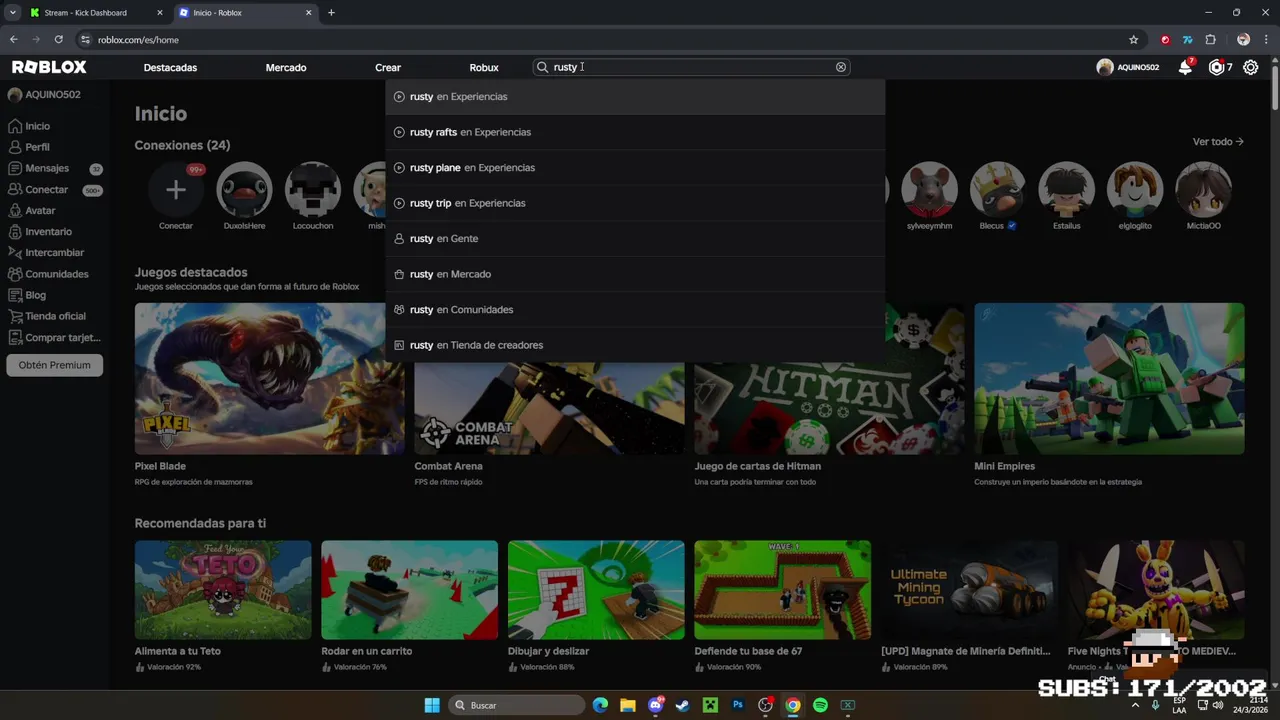Open the Crear navigation tab
The height and width of the screenshot is (720, 1280).
[x=388, y=67]
